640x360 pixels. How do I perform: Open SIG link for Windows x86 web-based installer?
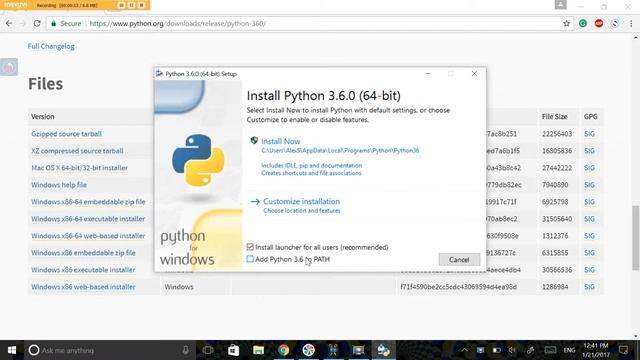[x=589, y=287]
